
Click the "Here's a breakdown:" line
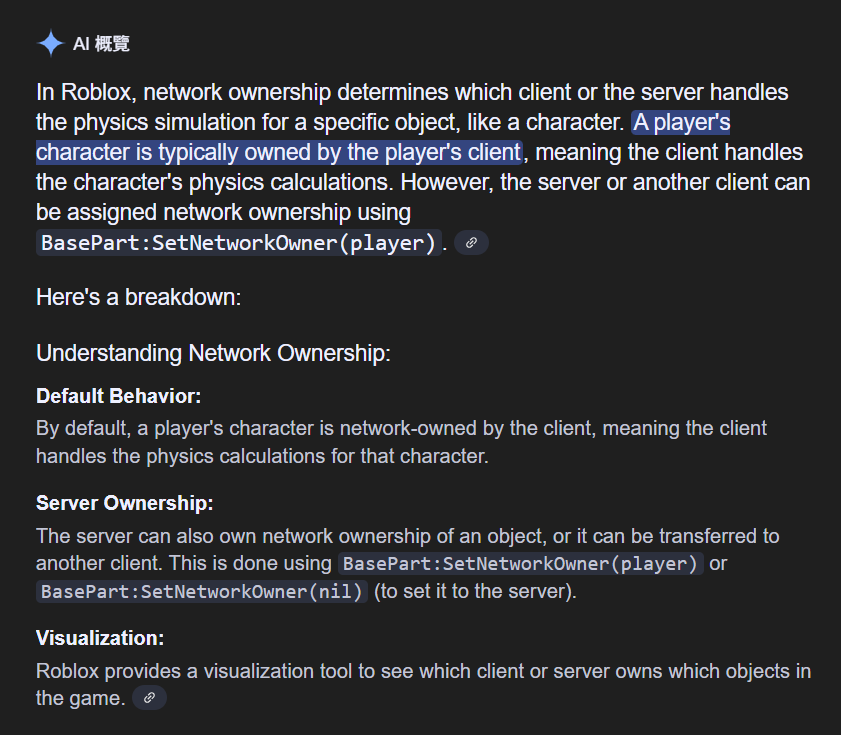pos(138,297)
